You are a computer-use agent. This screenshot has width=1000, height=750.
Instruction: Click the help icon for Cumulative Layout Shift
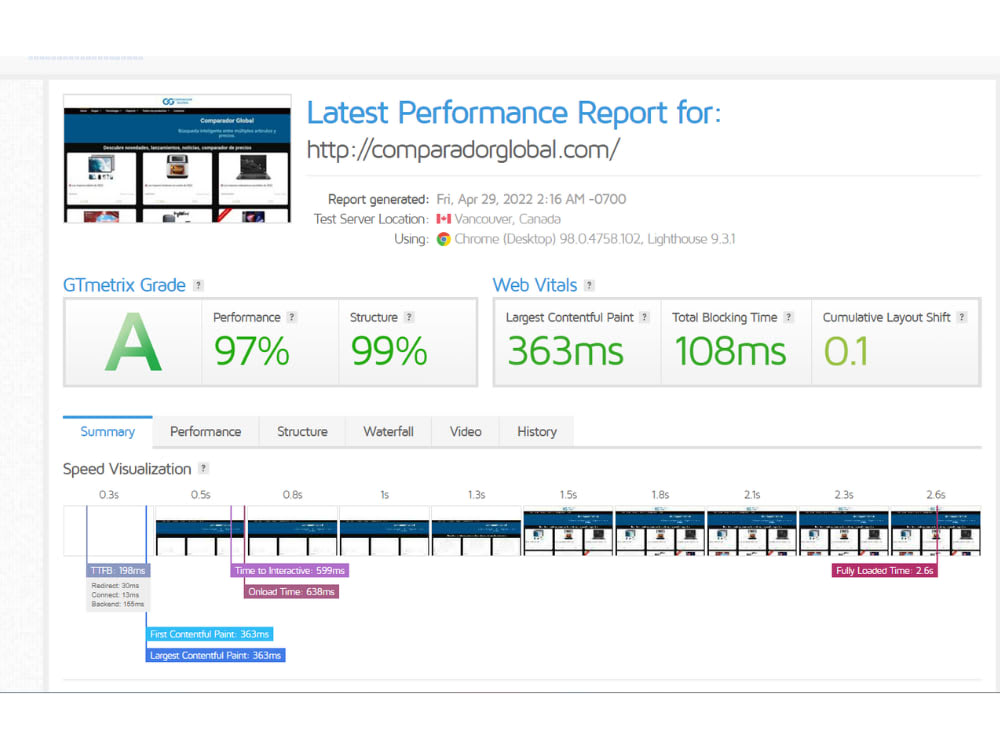click(x=962, y=317)
